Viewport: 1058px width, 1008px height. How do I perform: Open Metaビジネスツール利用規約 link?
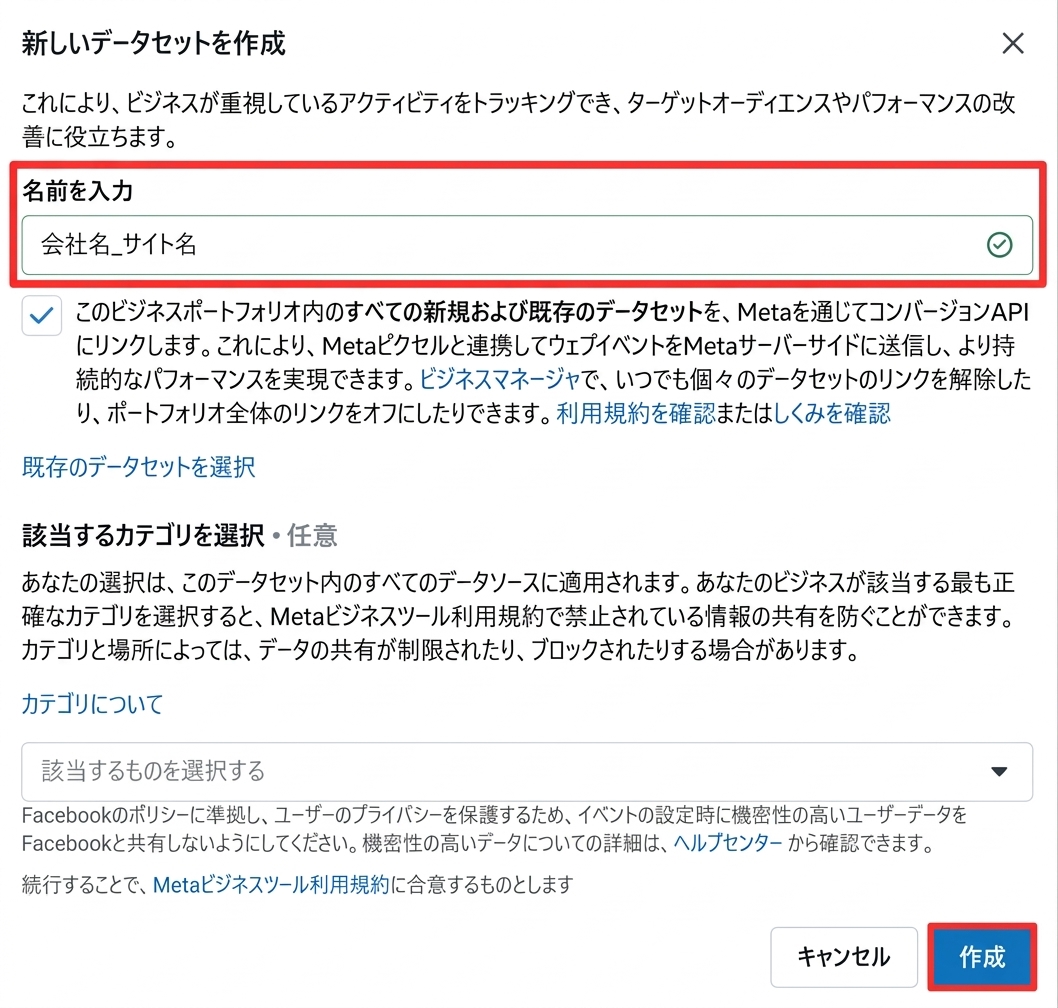click(271, 884)
